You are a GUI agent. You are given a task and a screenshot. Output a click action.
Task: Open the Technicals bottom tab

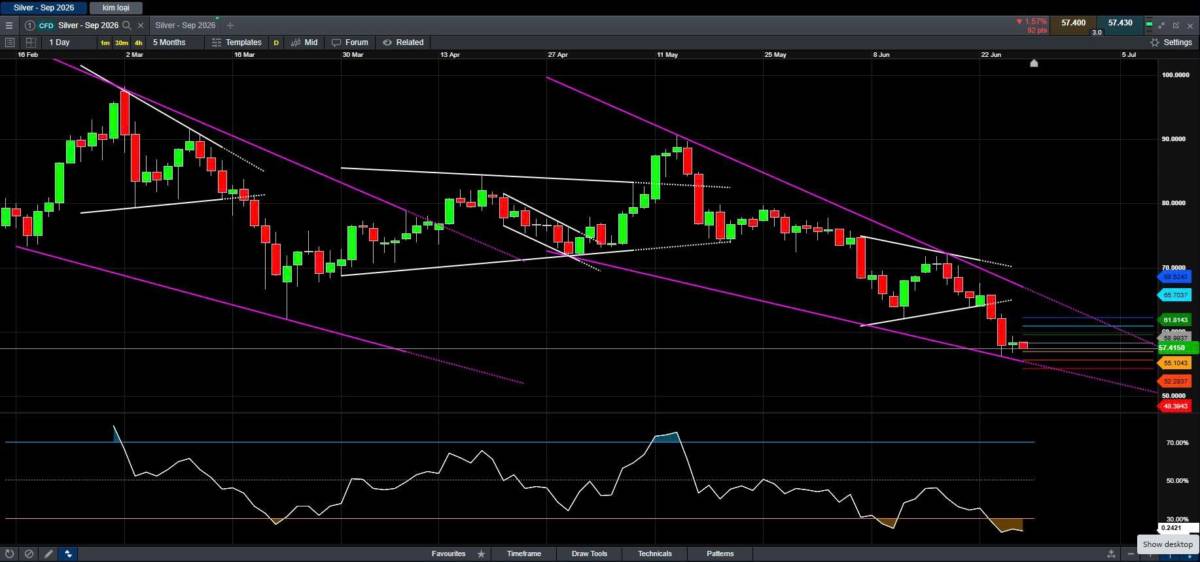(x=652, y=553)
